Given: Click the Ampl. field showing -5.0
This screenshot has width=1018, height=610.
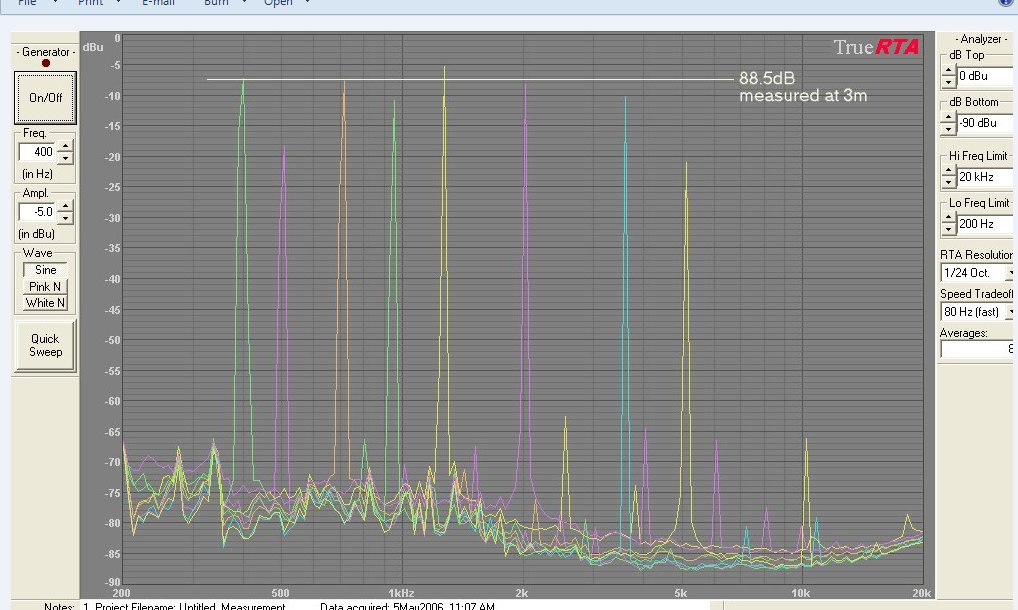Looking at the screenshot, I should pyautogui.click(x=38, y=212).
